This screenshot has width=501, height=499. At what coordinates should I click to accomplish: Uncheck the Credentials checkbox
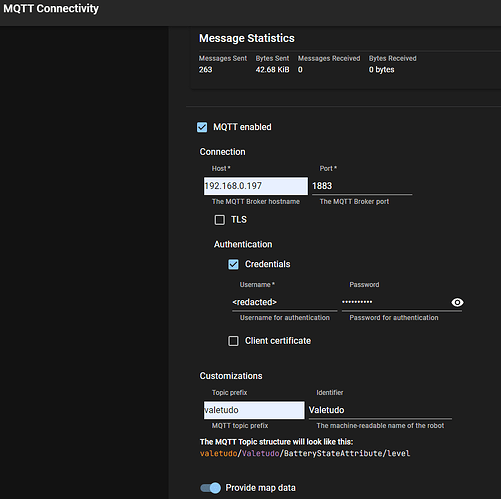[x=233, y=264]
